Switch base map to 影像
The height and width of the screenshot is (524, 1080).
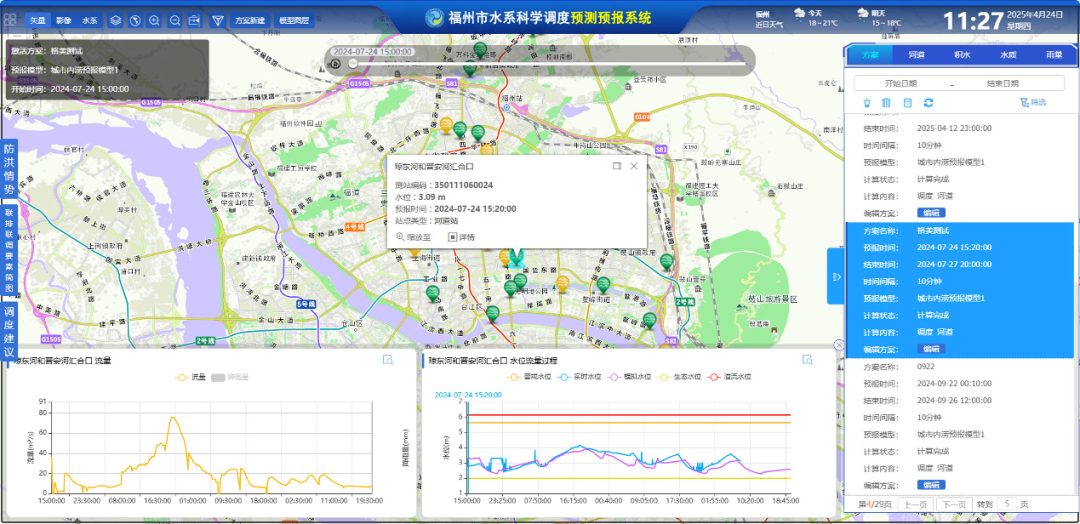(63, 21)
